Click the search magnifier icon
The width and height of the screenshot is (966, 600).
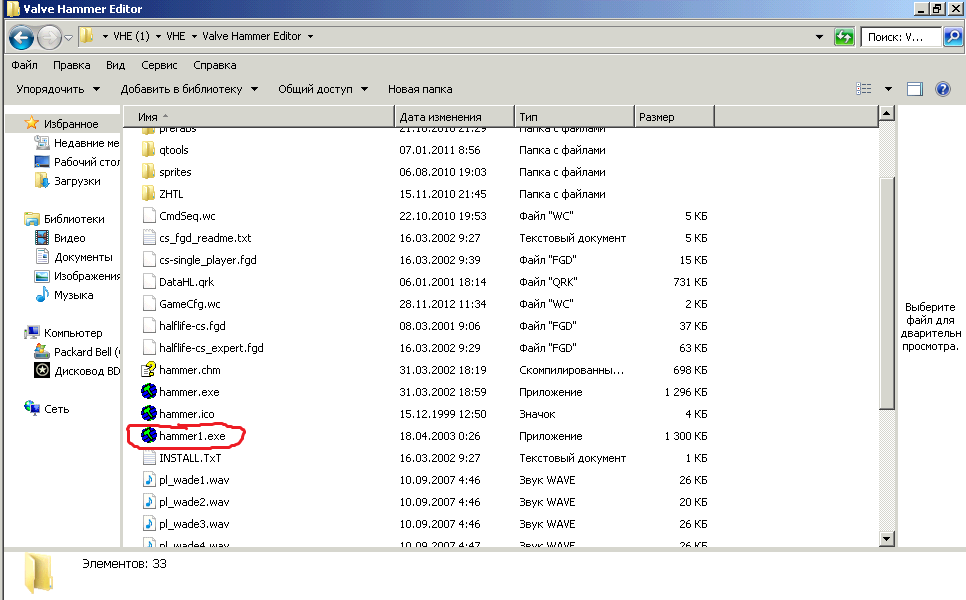point(952,37)
